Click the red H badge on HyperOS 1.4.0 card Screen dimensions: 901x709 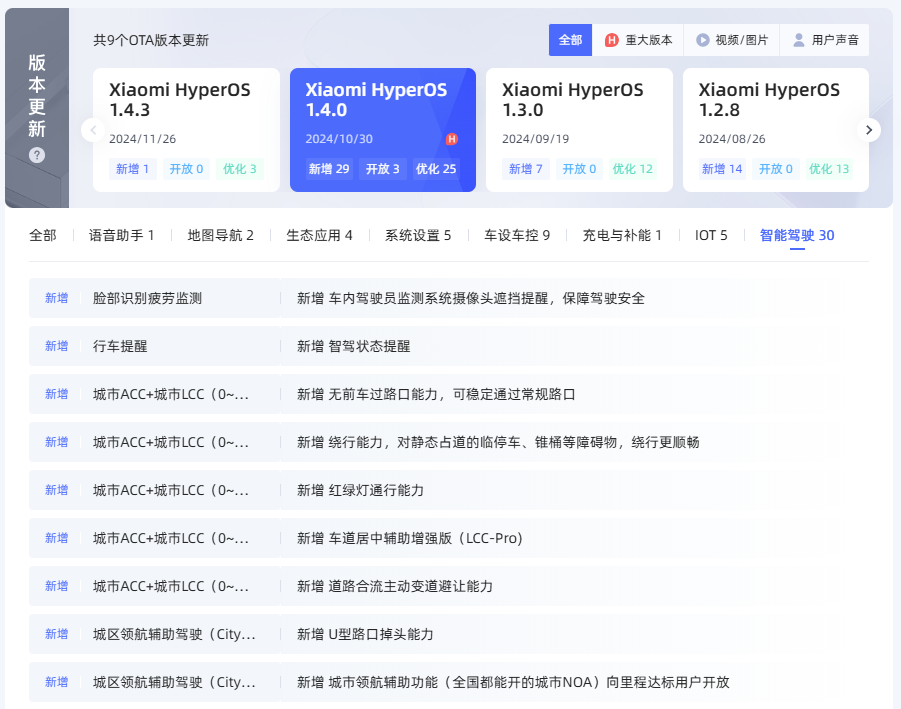click(x=452, y=139)
